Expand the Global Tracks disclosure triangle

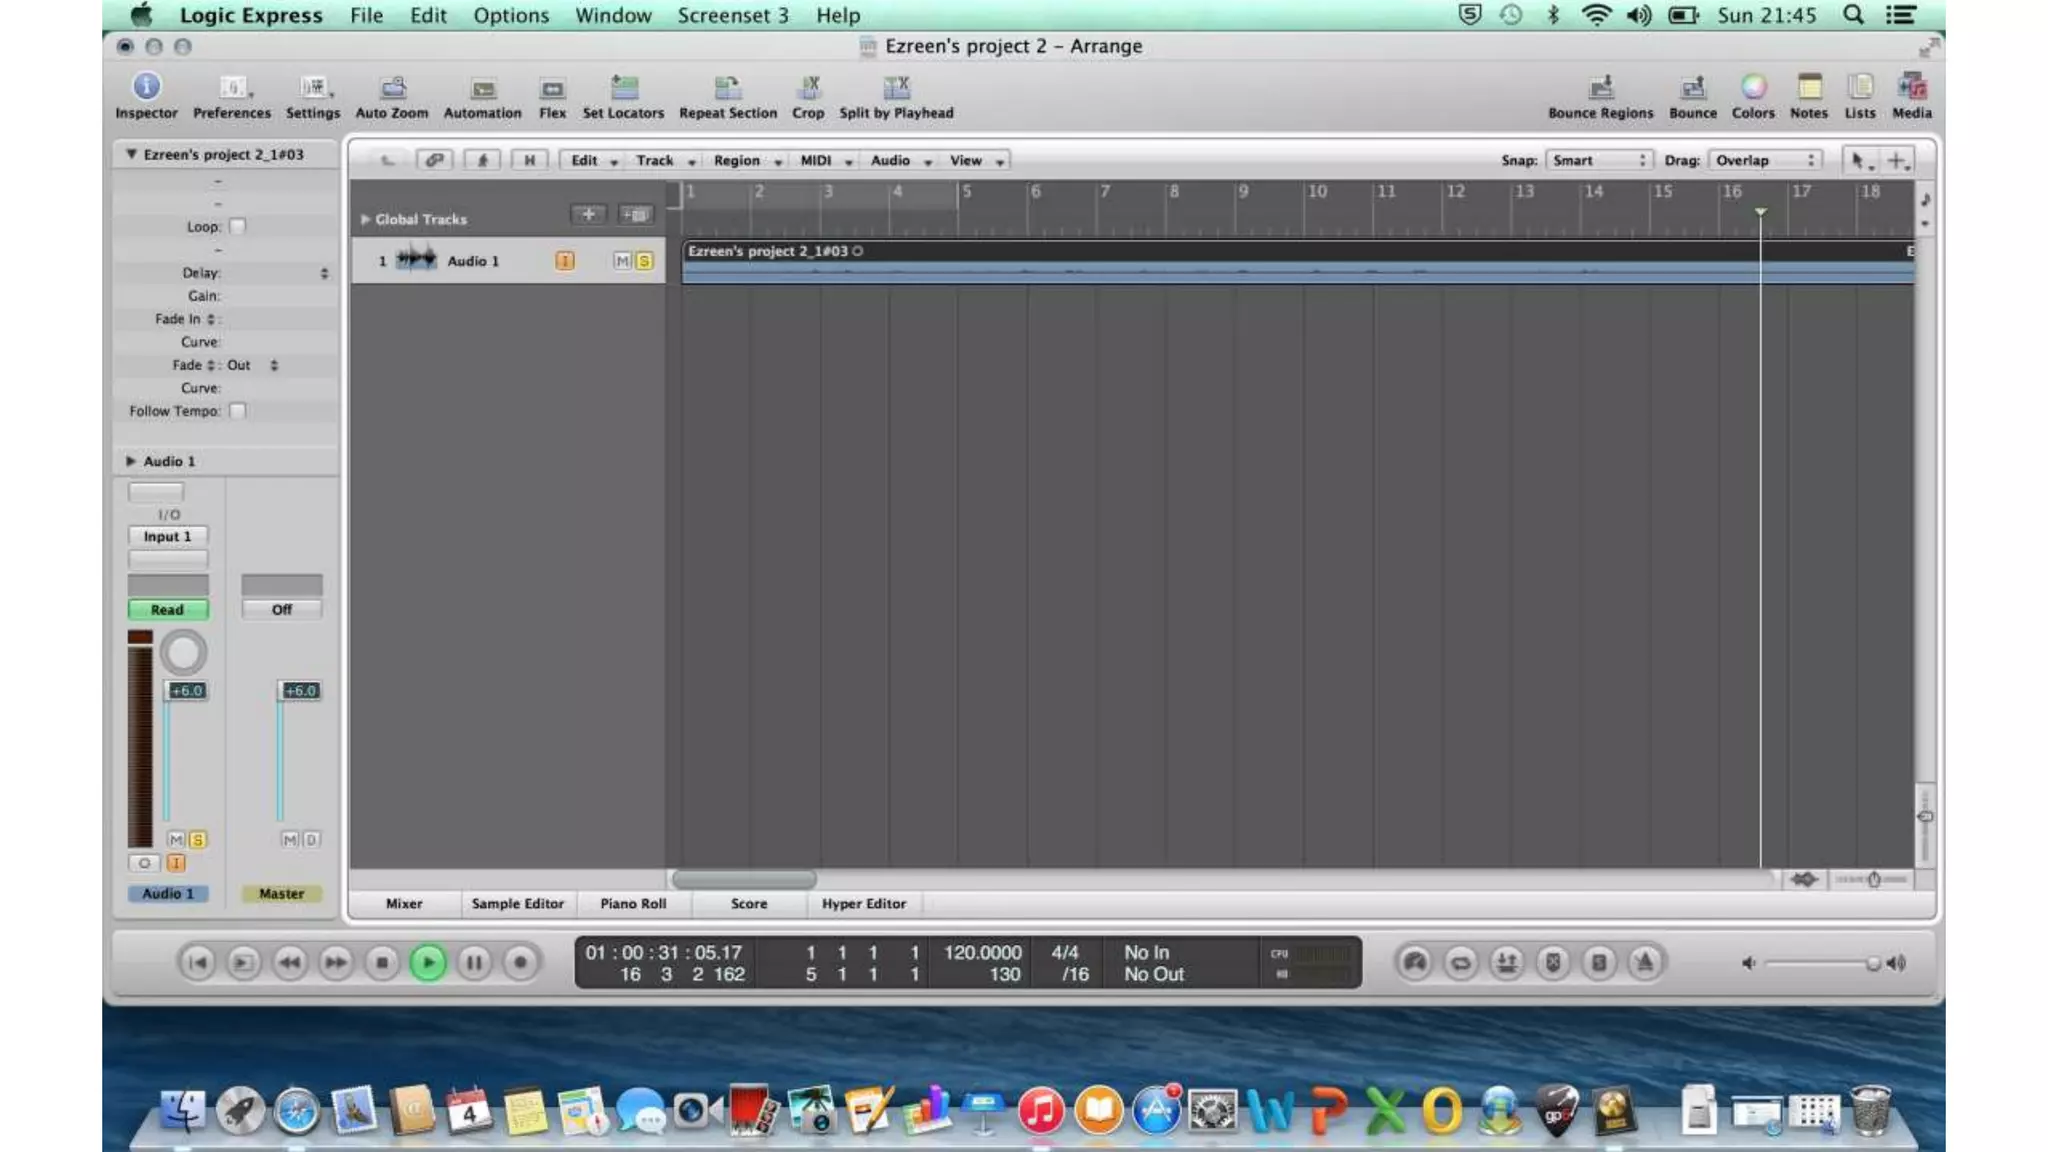(x=365, y=219)
